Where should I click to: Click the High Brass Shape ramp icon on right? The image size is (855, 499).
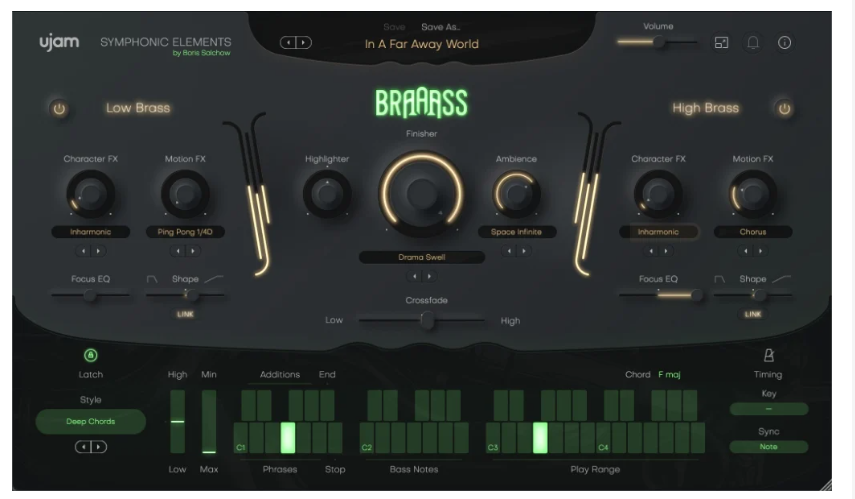point(781,279)
